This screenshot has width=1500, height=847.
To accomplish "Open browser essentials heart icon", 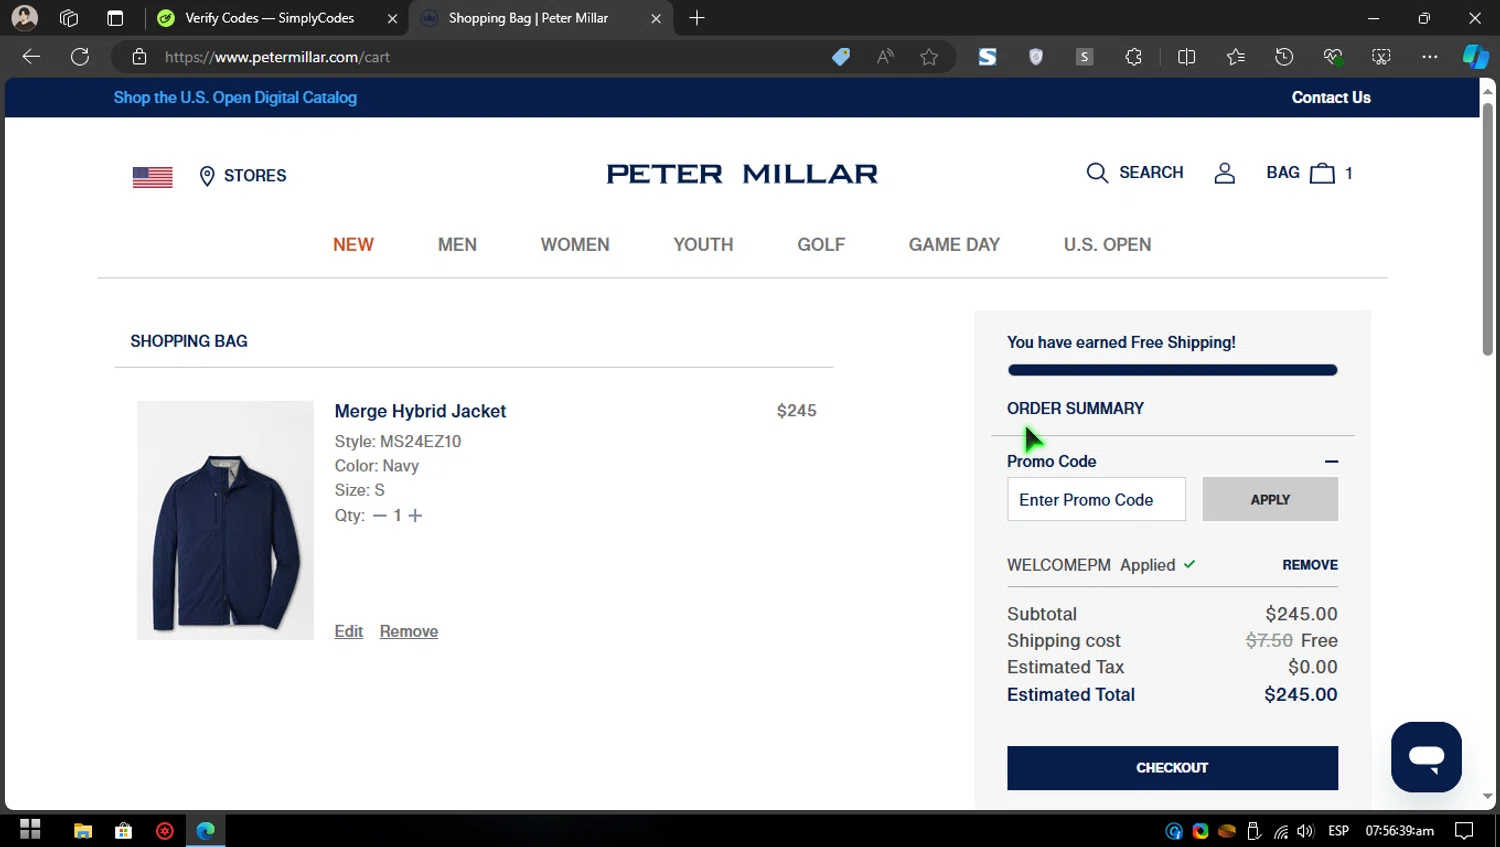I will [1332, 57].
